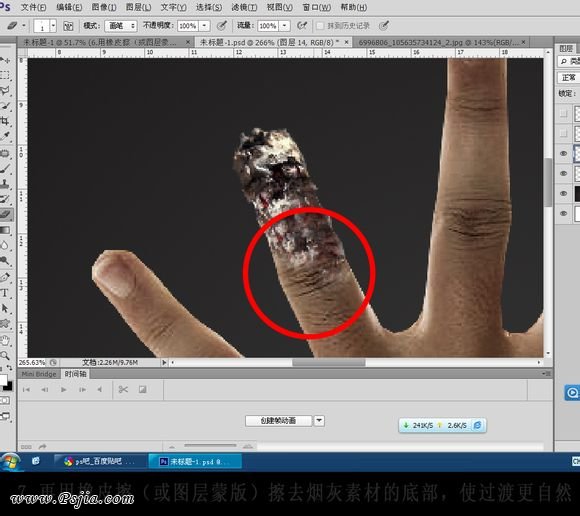Select the Zoom magnifier tool

coord(5,355)
